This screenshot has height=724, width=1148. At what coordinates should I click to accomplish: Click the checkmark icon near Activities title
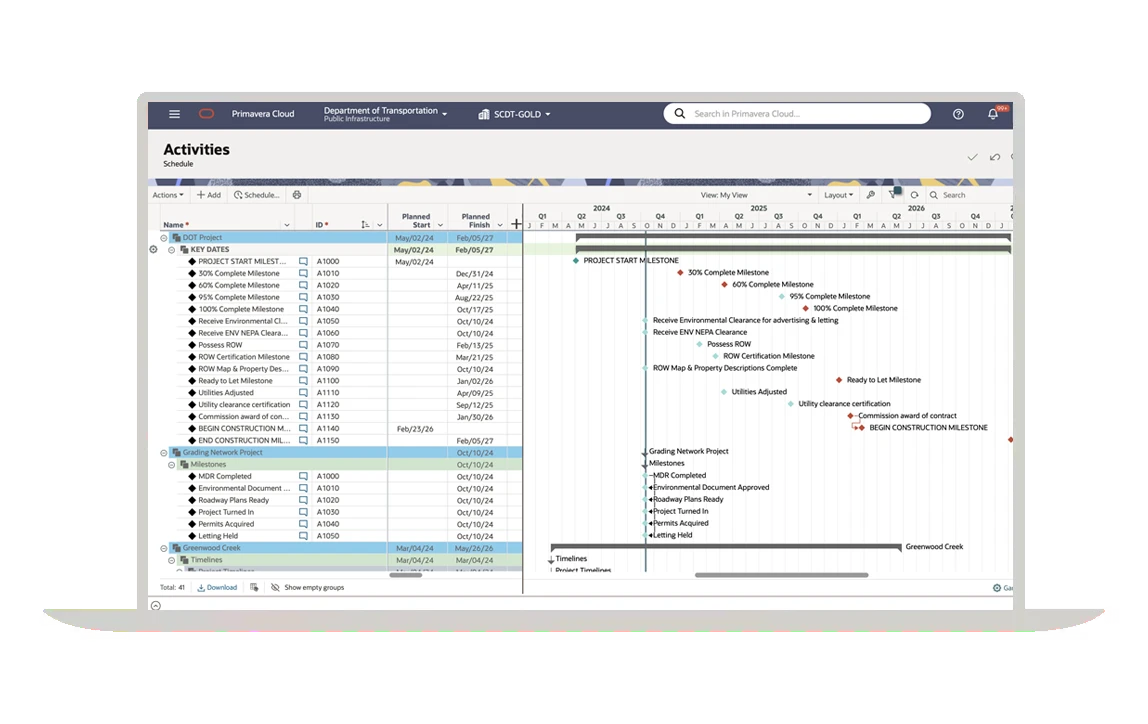[x=972, y=157]
